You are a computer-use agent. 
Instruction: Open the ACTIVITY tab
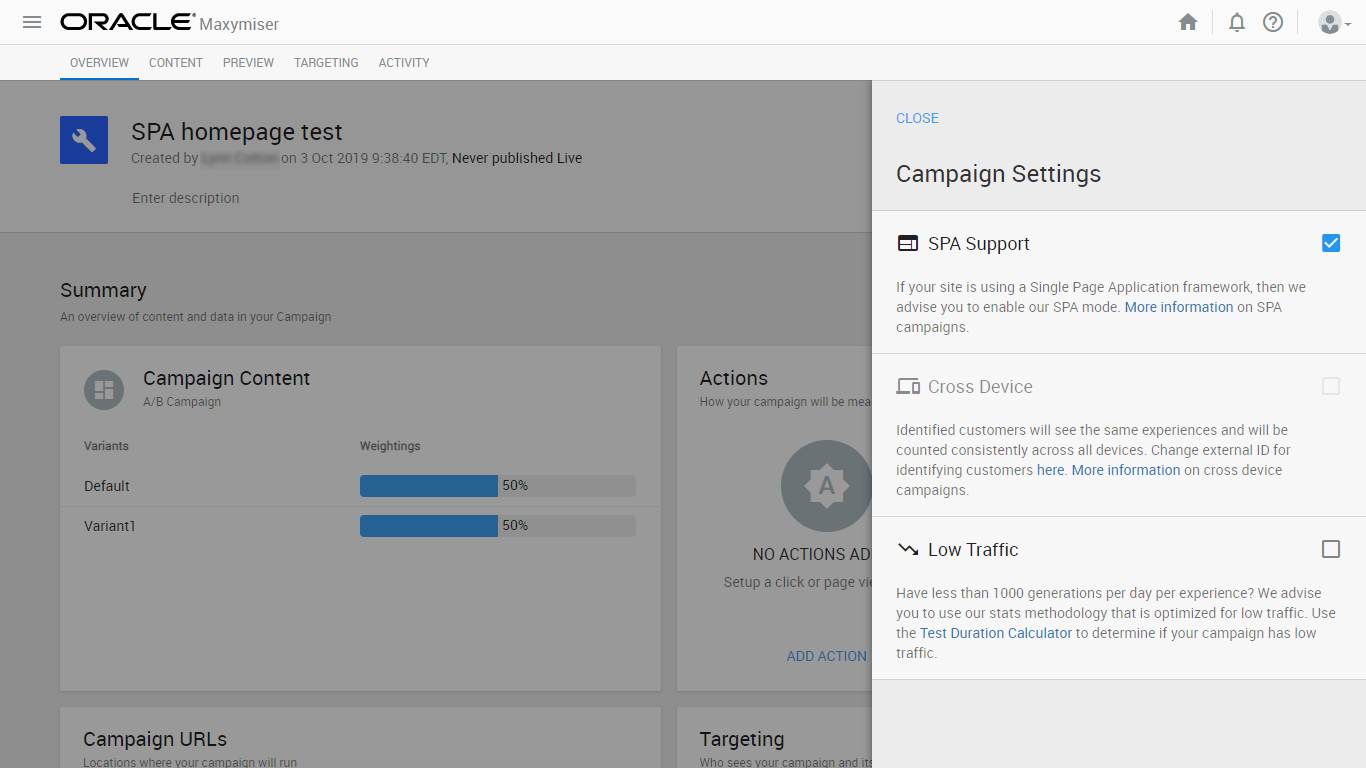click(x=404, y=63)
